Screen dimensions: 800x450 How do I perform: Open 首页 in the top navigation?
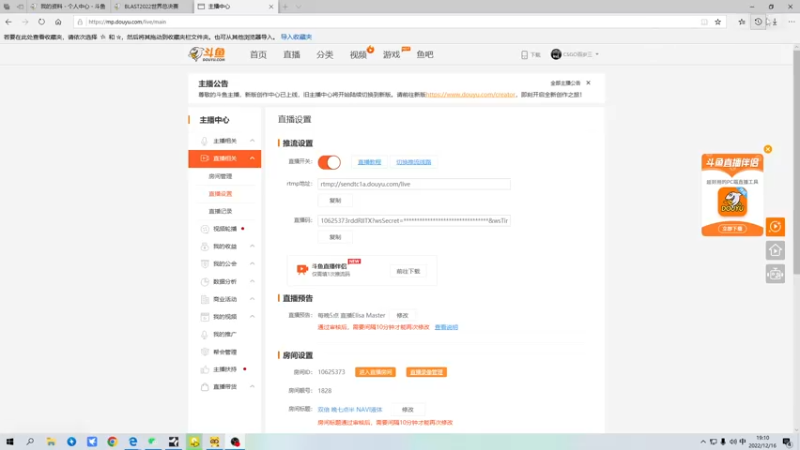[258, 55]
